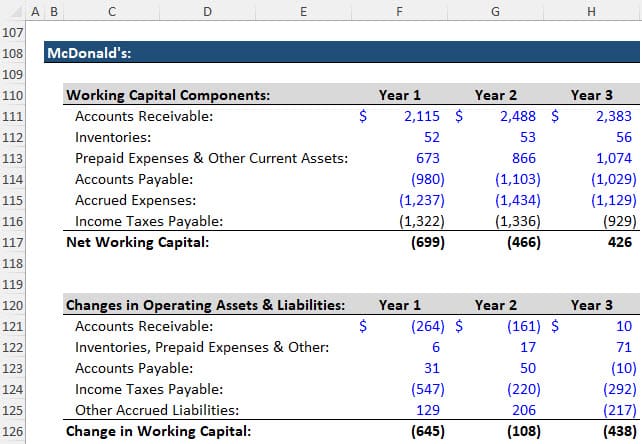This screenshot has width=642, height=444.
Task: Select Accounts Payable Year 1 value (980)
Action: [x=428, y=179]
